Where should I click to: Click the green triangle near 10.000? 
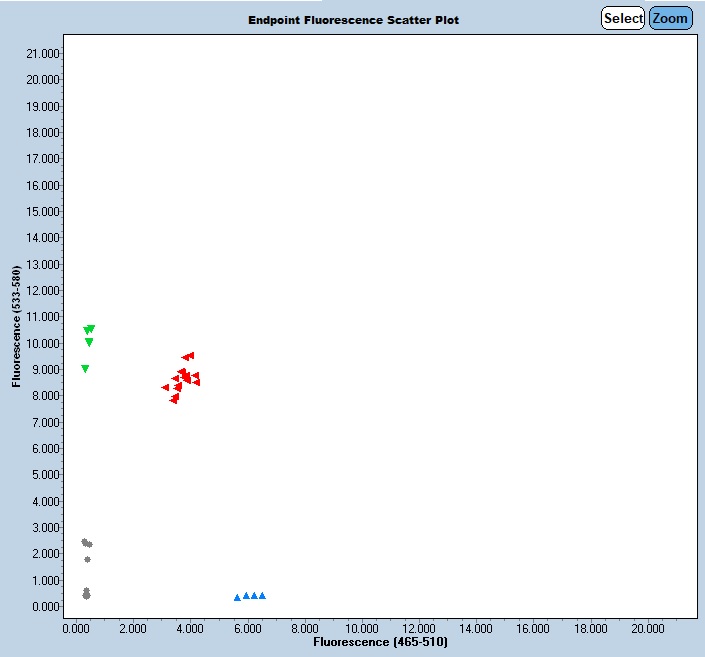pyautogui.click(x=89, y=342)
